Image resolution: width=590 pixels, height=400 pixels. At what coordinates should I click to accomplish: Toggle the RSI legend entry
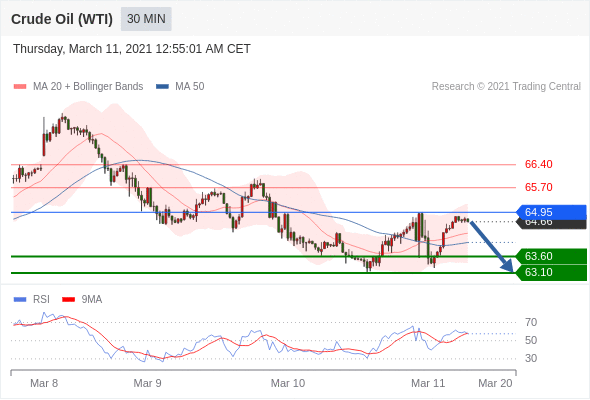coord(32,300)
